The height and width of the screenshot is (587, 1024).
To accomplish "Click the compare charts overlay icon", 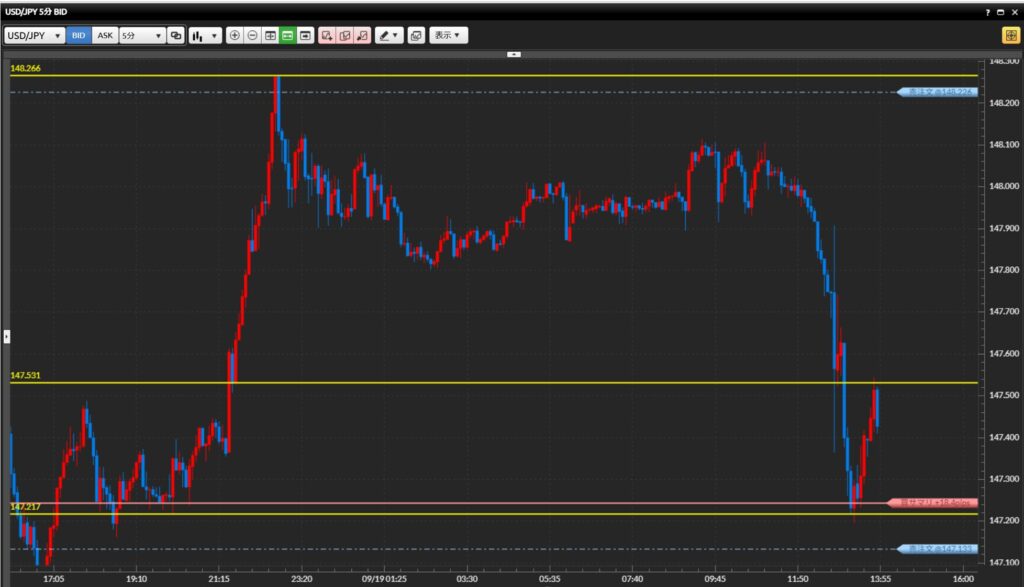I will 176,35.
